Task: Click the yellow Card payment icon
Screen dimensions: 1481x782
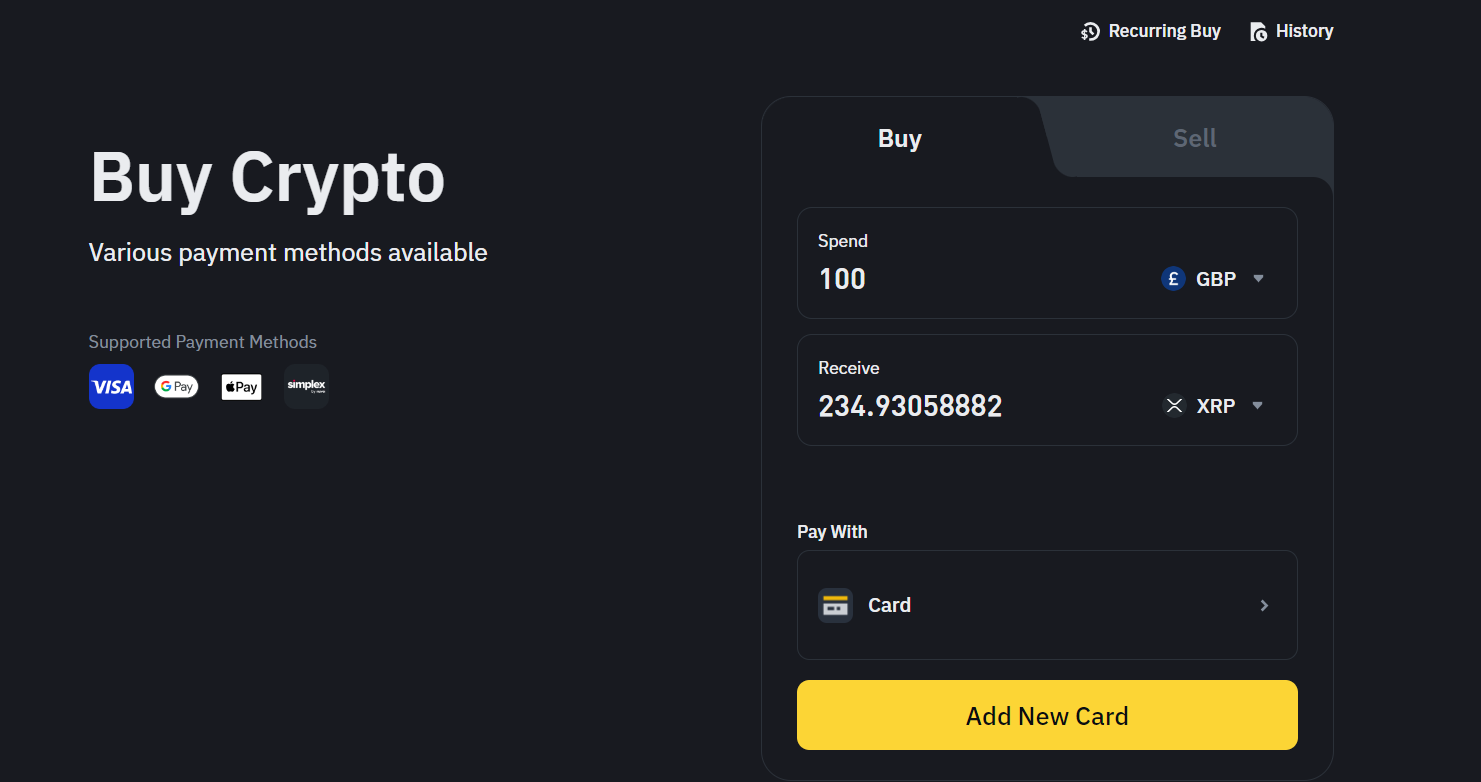Action: 835,605
